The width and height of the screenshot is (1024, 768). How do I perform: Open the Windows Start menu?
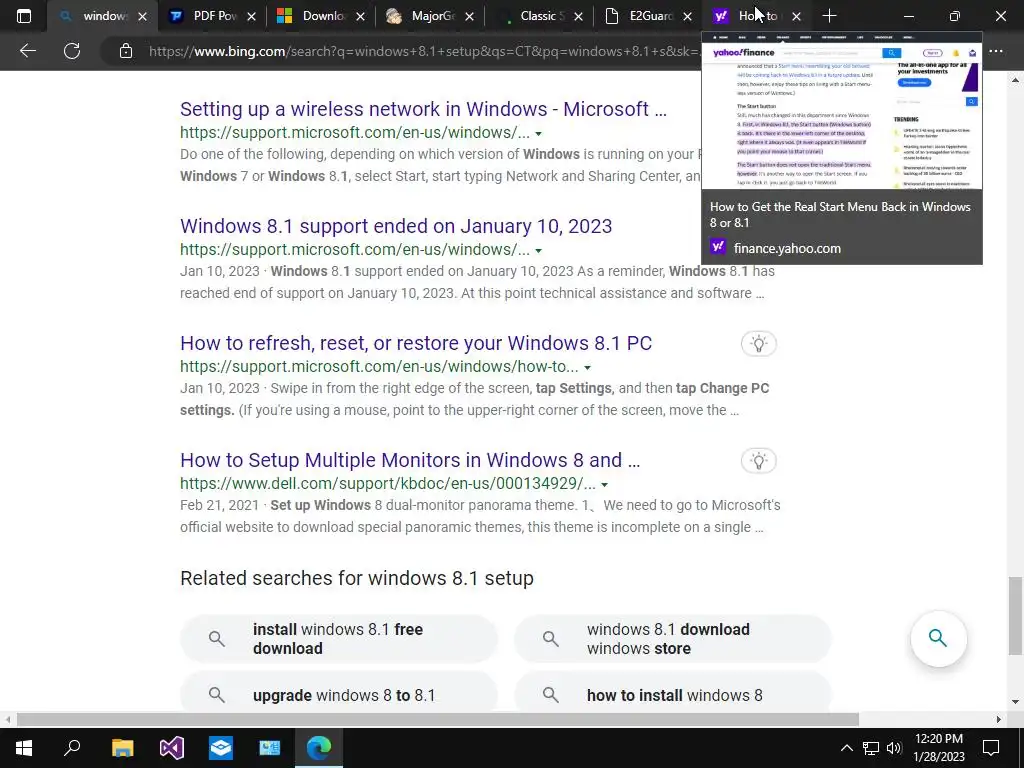[24, 748]
